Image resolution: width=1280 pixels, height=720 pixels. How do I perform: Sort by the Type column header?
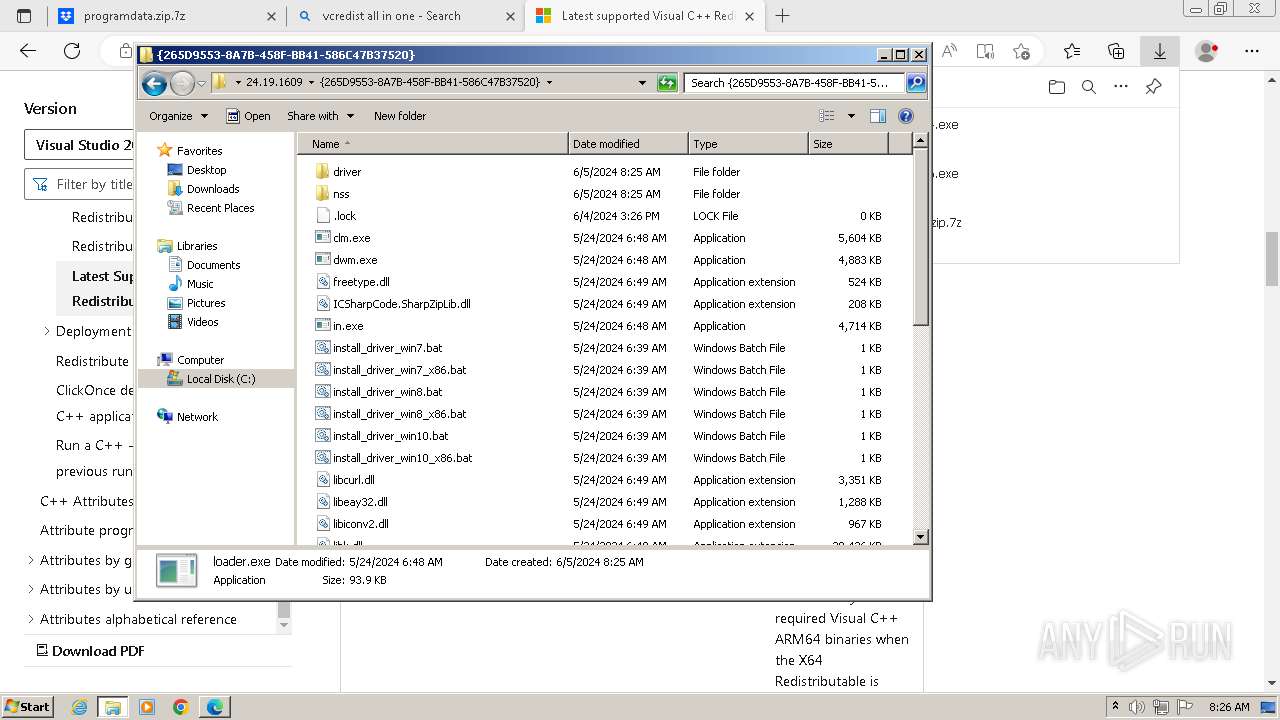748,144
